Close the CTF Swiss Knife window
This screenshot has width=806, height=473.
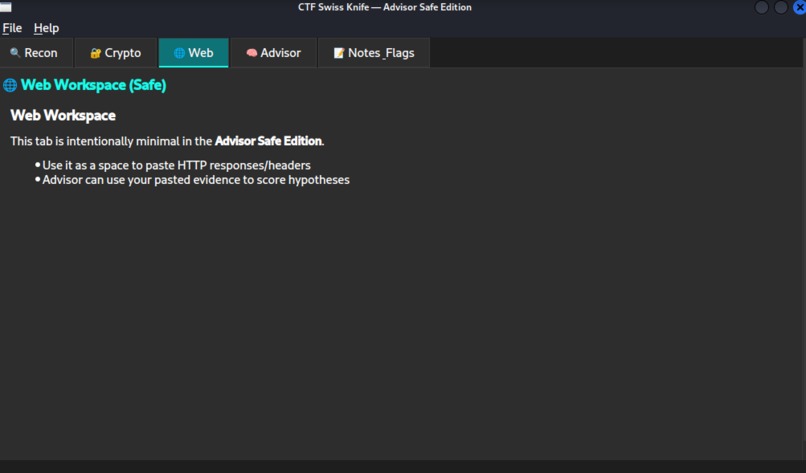pos(799,7)
